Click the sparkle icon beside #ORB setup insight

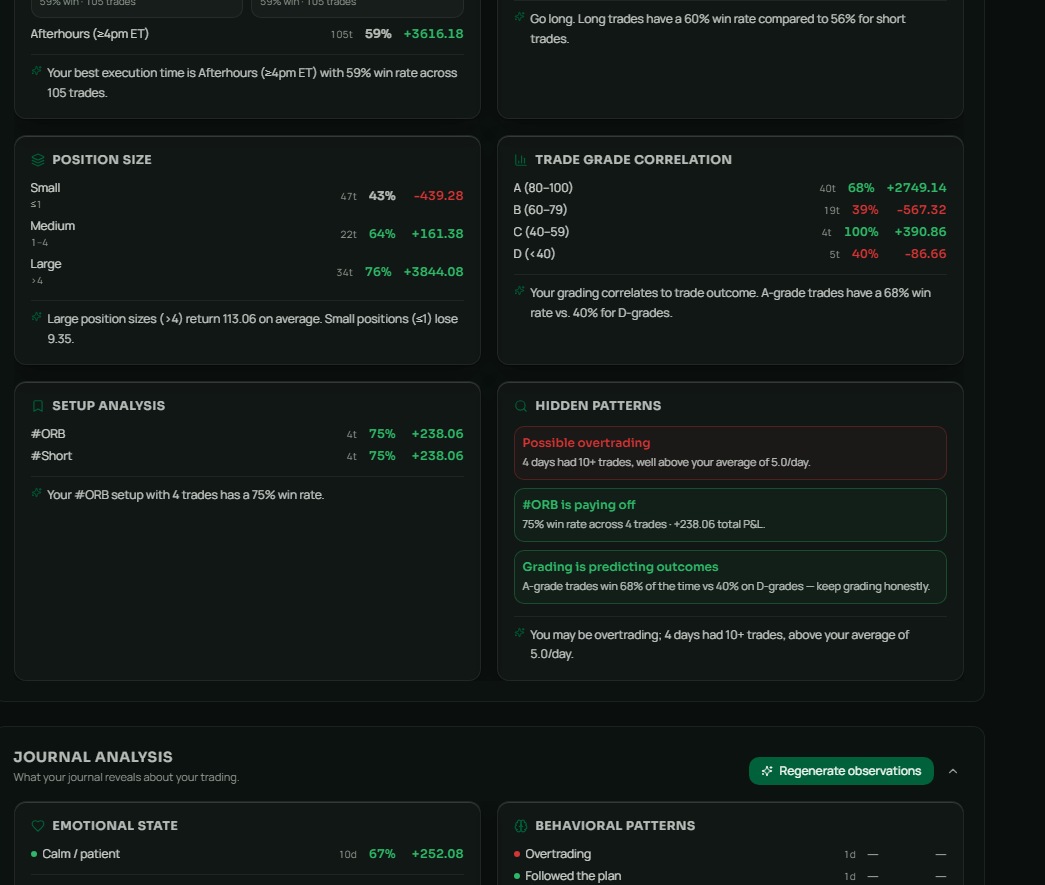(37, 492)
